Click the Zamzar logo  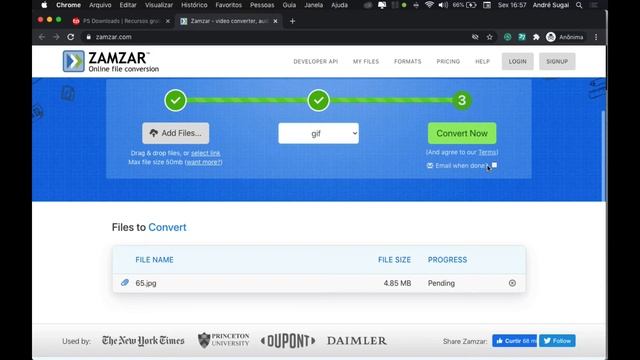111,62
